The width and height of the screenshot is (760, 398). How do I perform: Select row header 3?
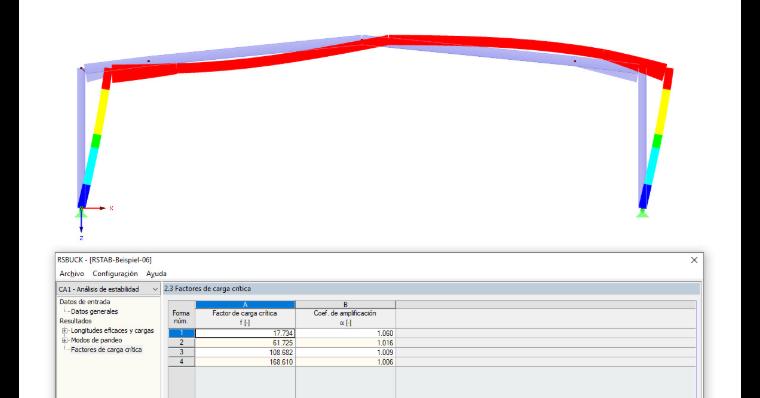click(182, 352)
